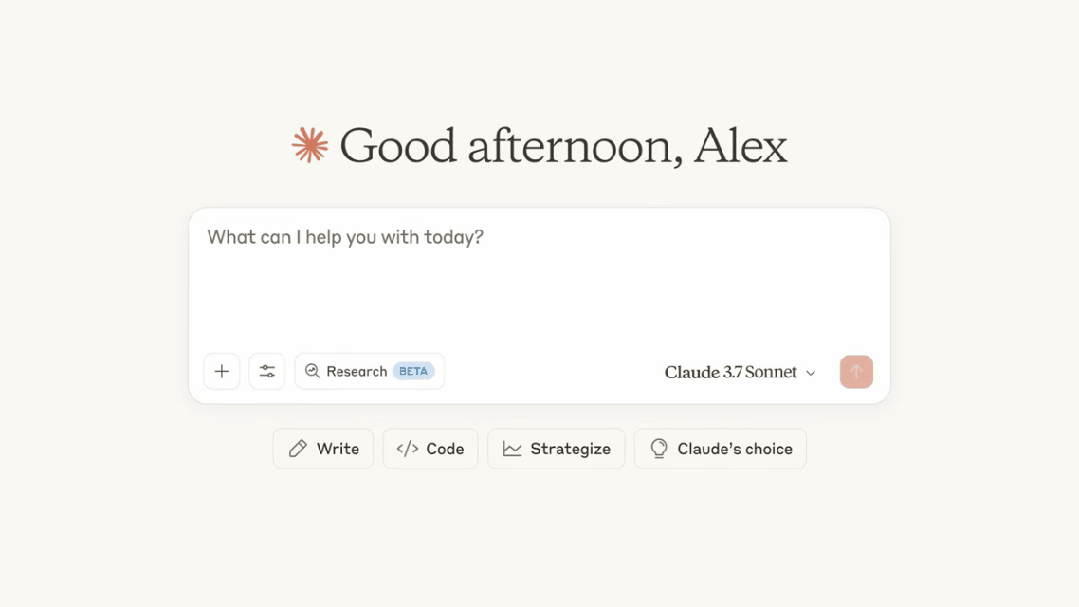Open the search and tools sliders icon
Viewport: 1079px width, 607px height.
267,372
